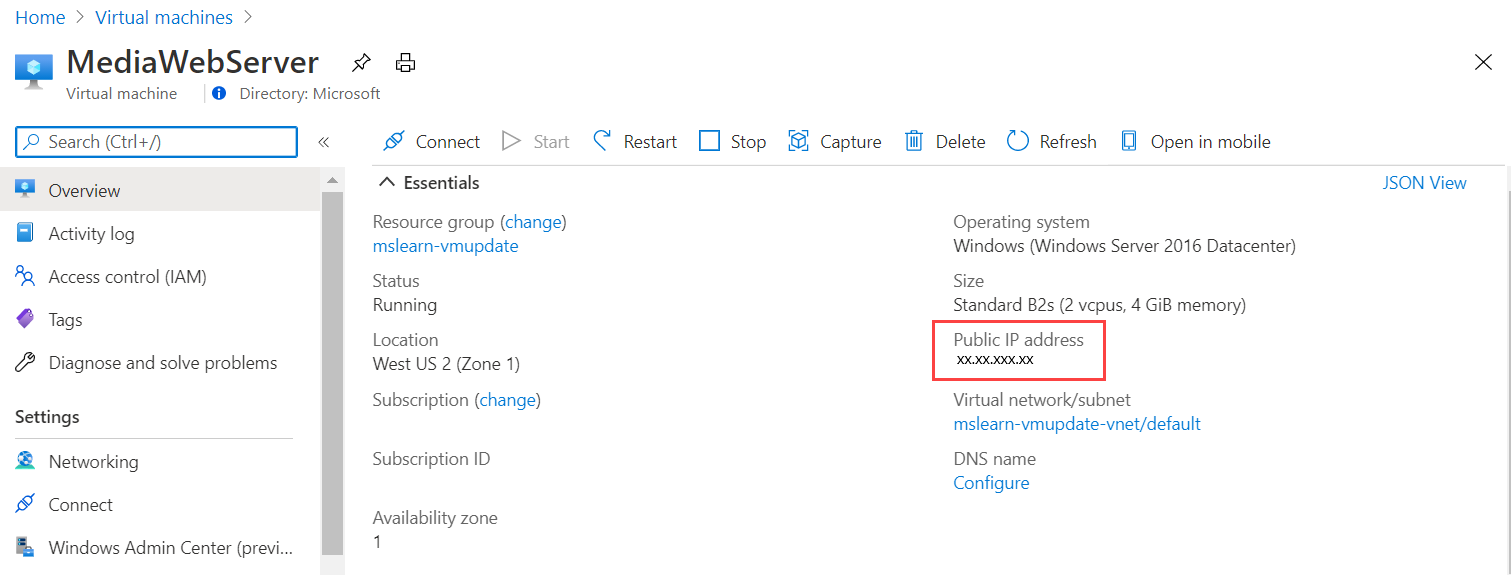
Task: Click the Refresh circular arrow icon
Action: click(x=1018, y=141)
